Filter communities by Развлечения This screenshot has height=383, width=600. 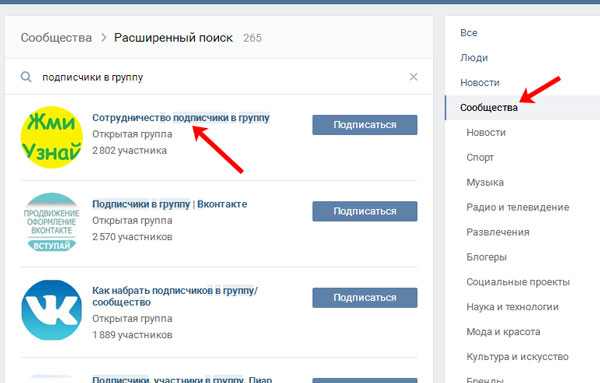(x=498, y=232)
